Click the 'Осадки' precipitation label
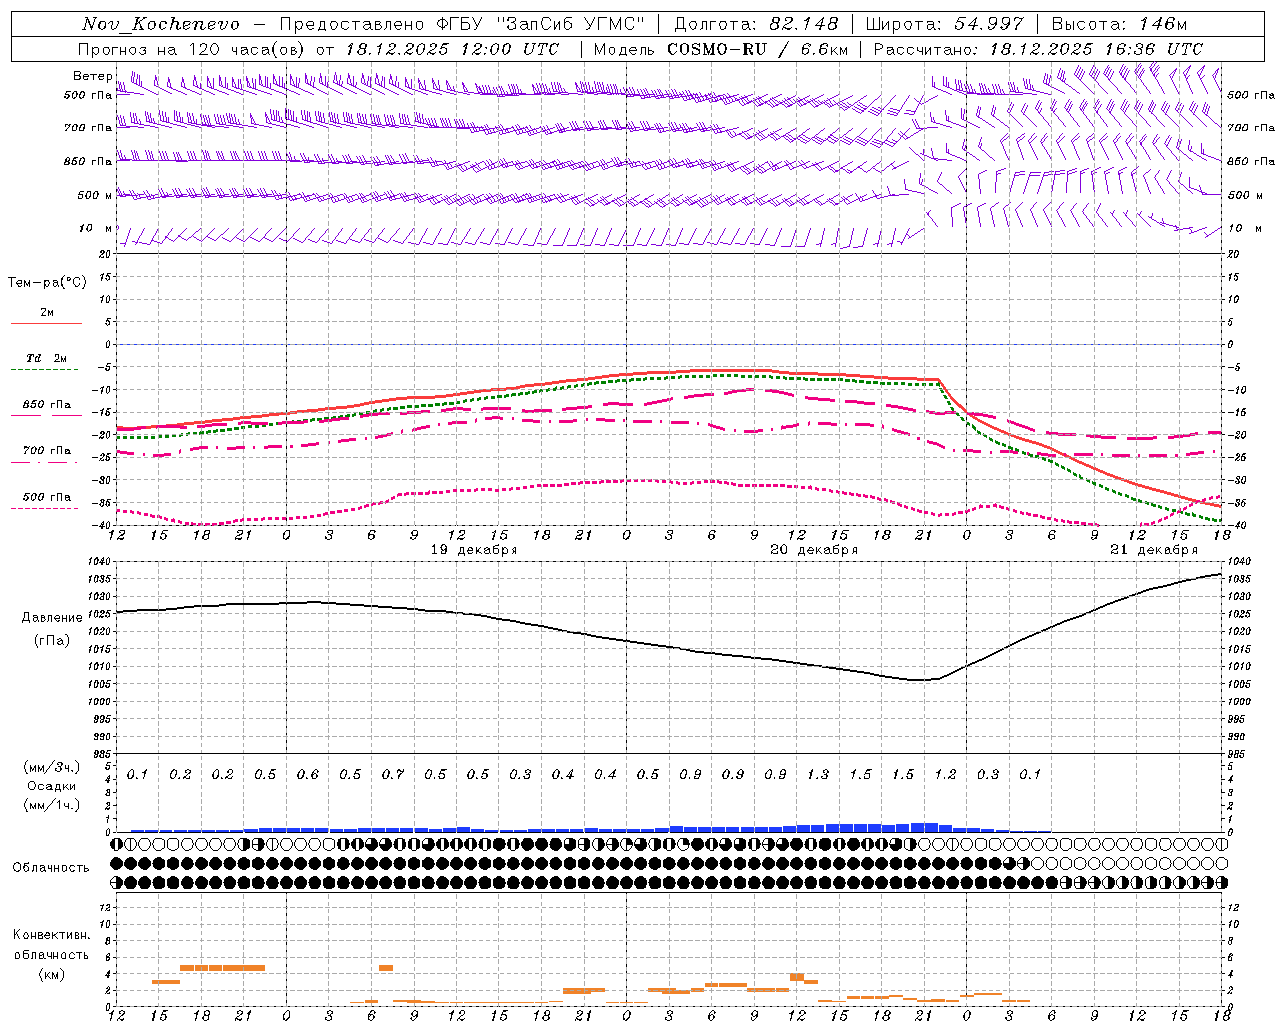The image size is (1280, 1024). tap(52, 786)
